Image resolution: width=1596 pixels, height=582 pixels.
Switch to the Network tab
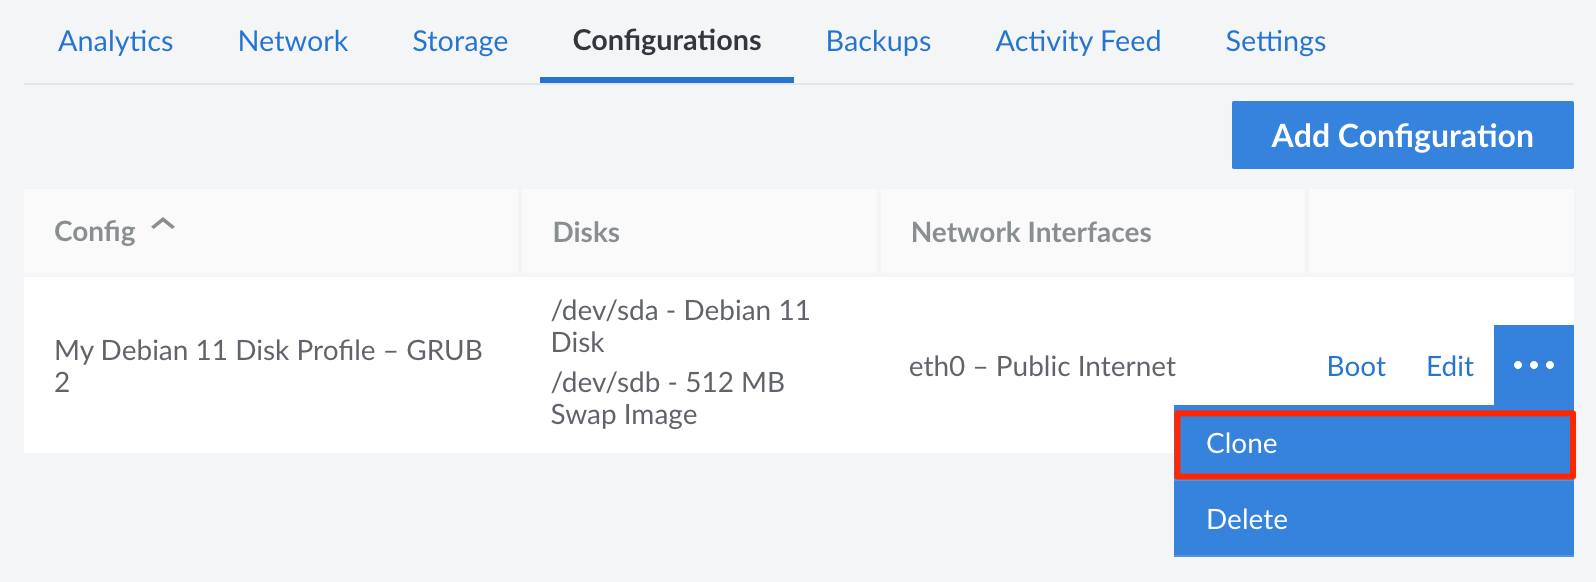[292, 41]
